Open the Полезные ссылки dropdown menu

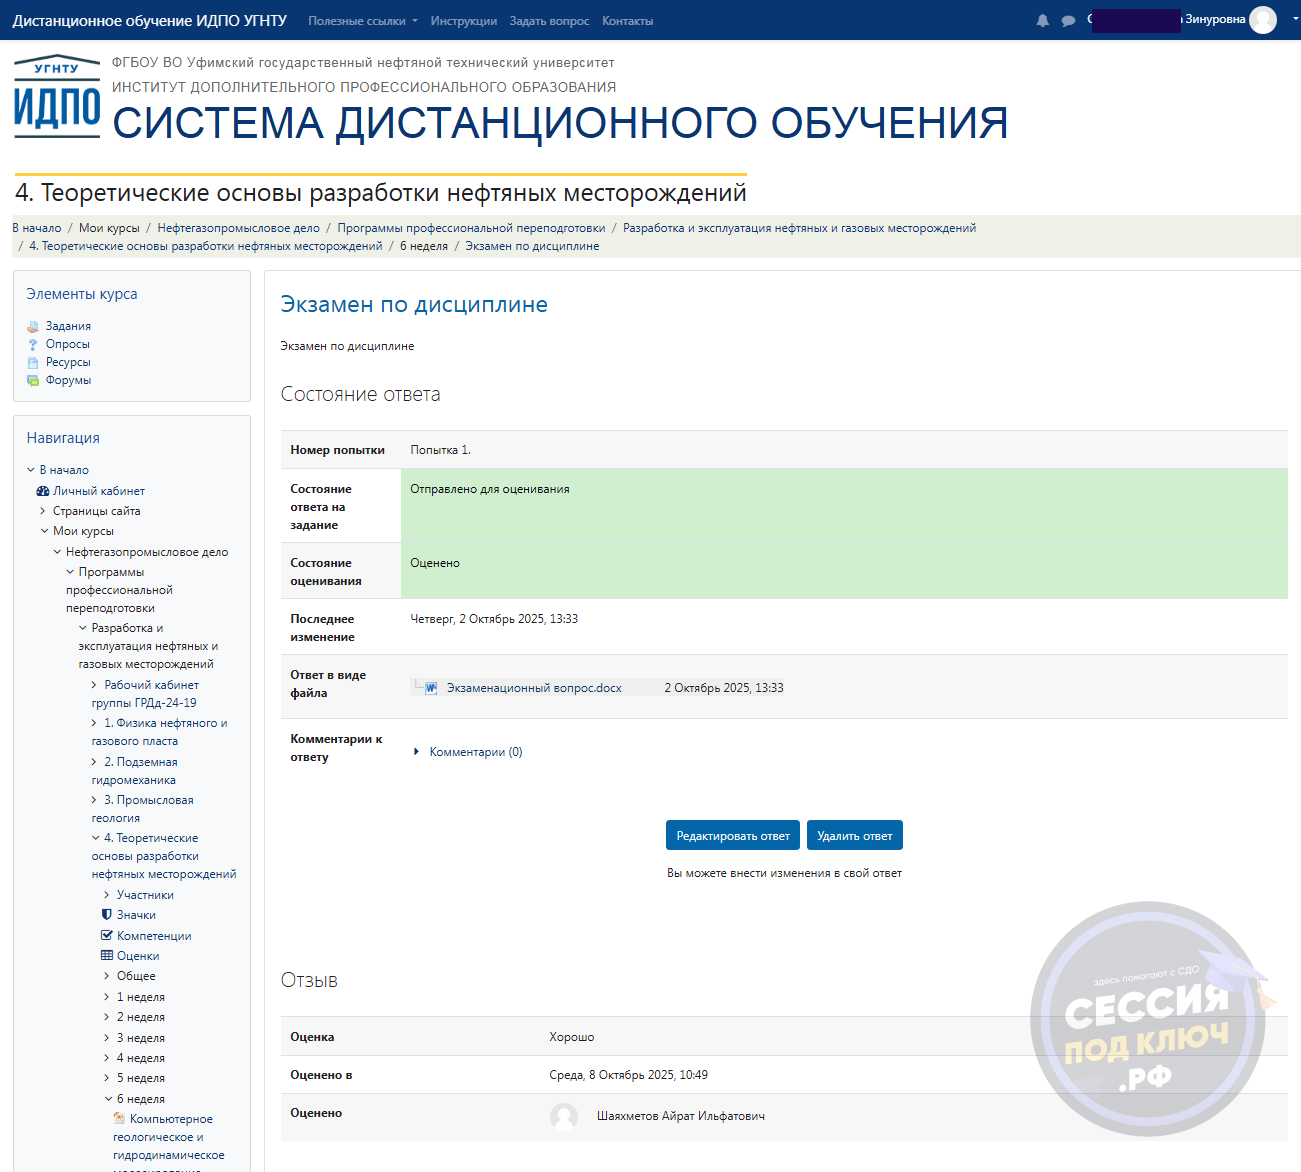362,21
